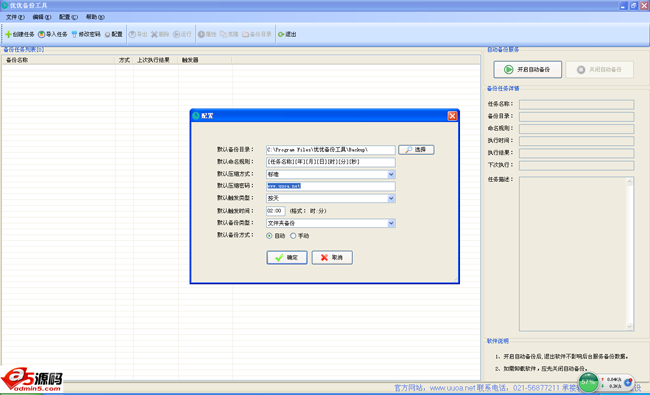The height and width of the screenshot is (395, 650).
Task: Click the 触发器 column header
Action: (x=205, y=60)
